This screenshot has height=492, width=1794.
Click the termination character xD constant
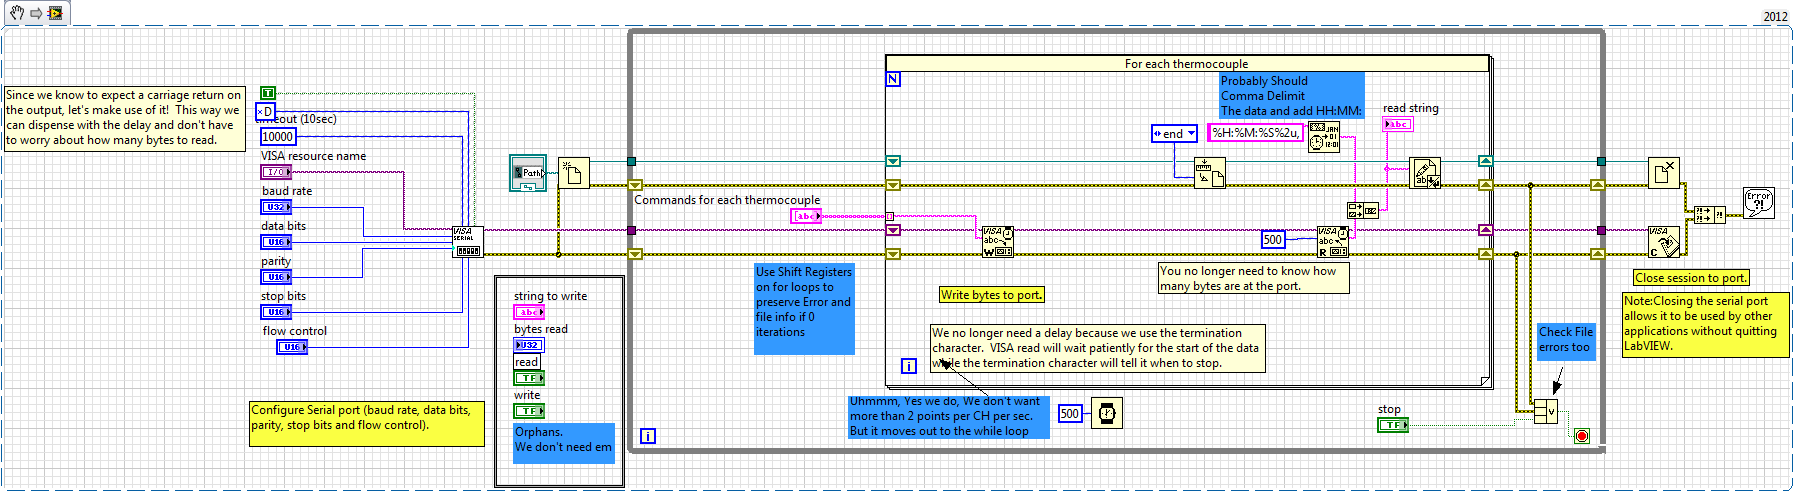265,111
